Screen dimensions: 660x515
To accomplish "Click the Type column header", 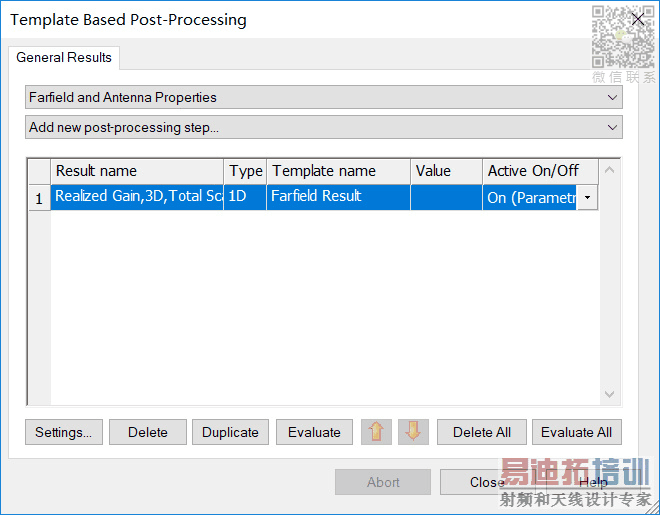I will tap(246, 171).
